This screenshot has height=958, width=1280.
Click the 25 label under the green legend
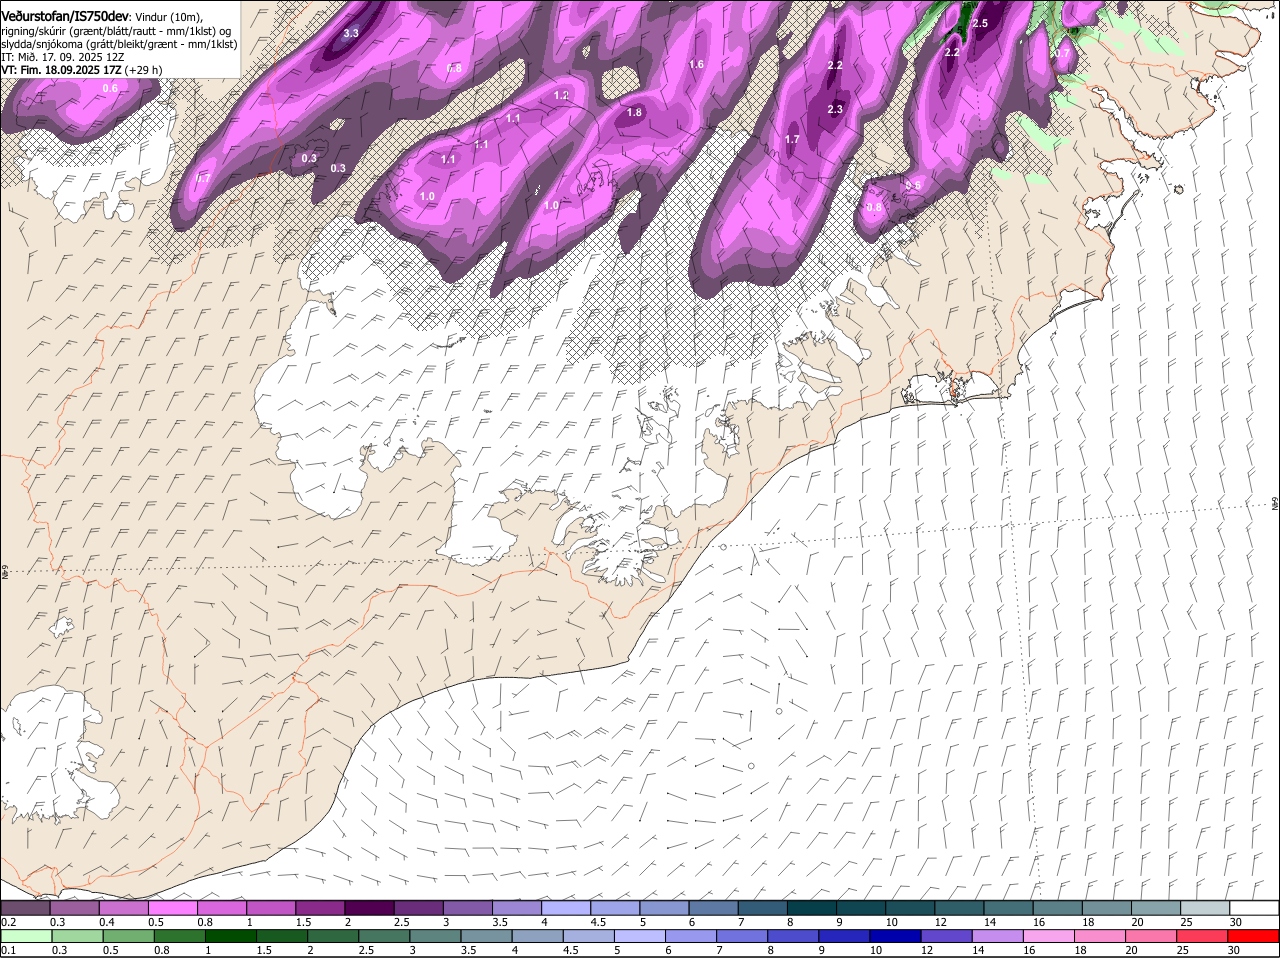1183,950
